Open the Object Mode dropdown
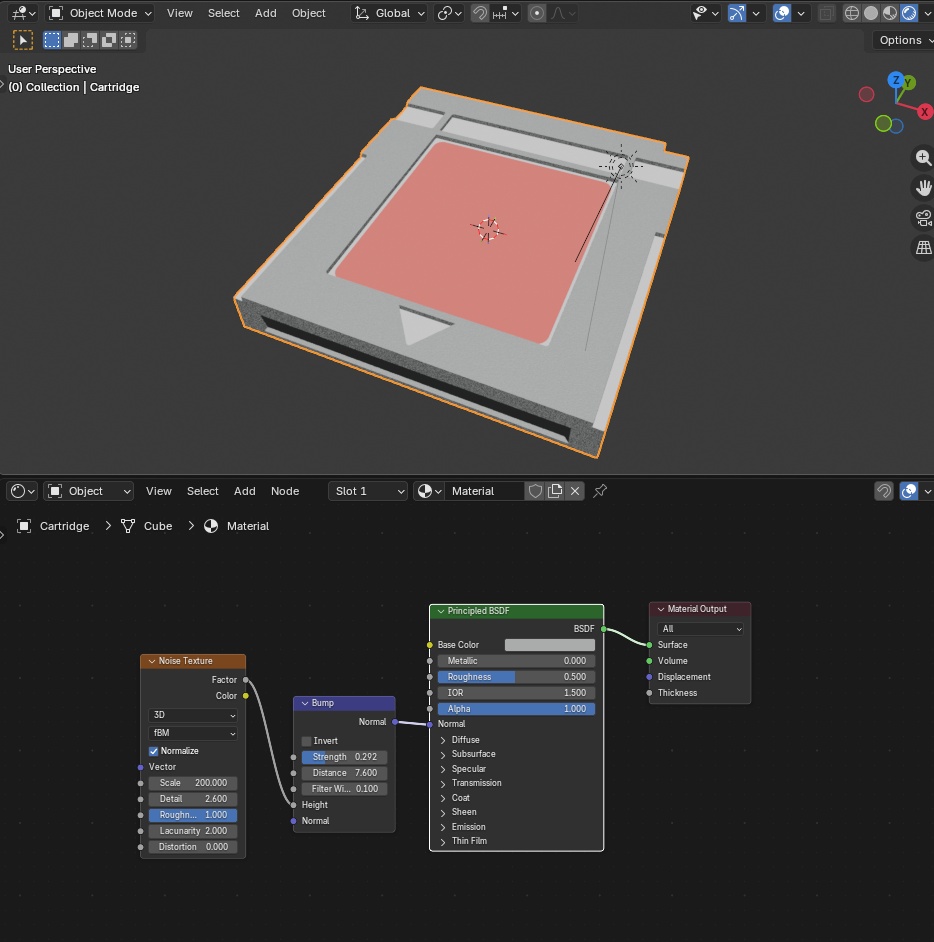Viewport: 934px width, 942px height. coord(99,13)
